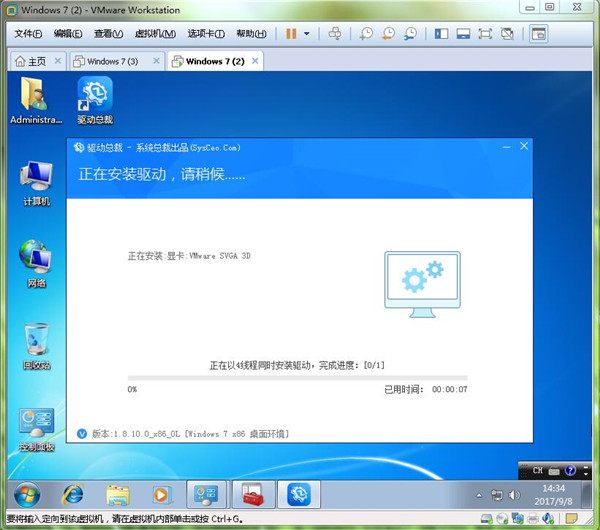Screen dimensions: 600x530
Task: Take a snapshot of the virtual machine
Action: (366, 34)
